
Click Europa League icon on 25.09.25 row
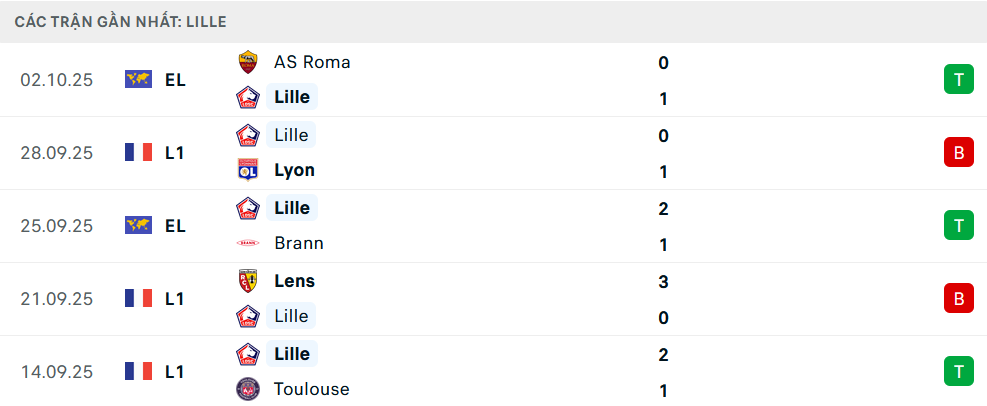[x=138, y=225]
